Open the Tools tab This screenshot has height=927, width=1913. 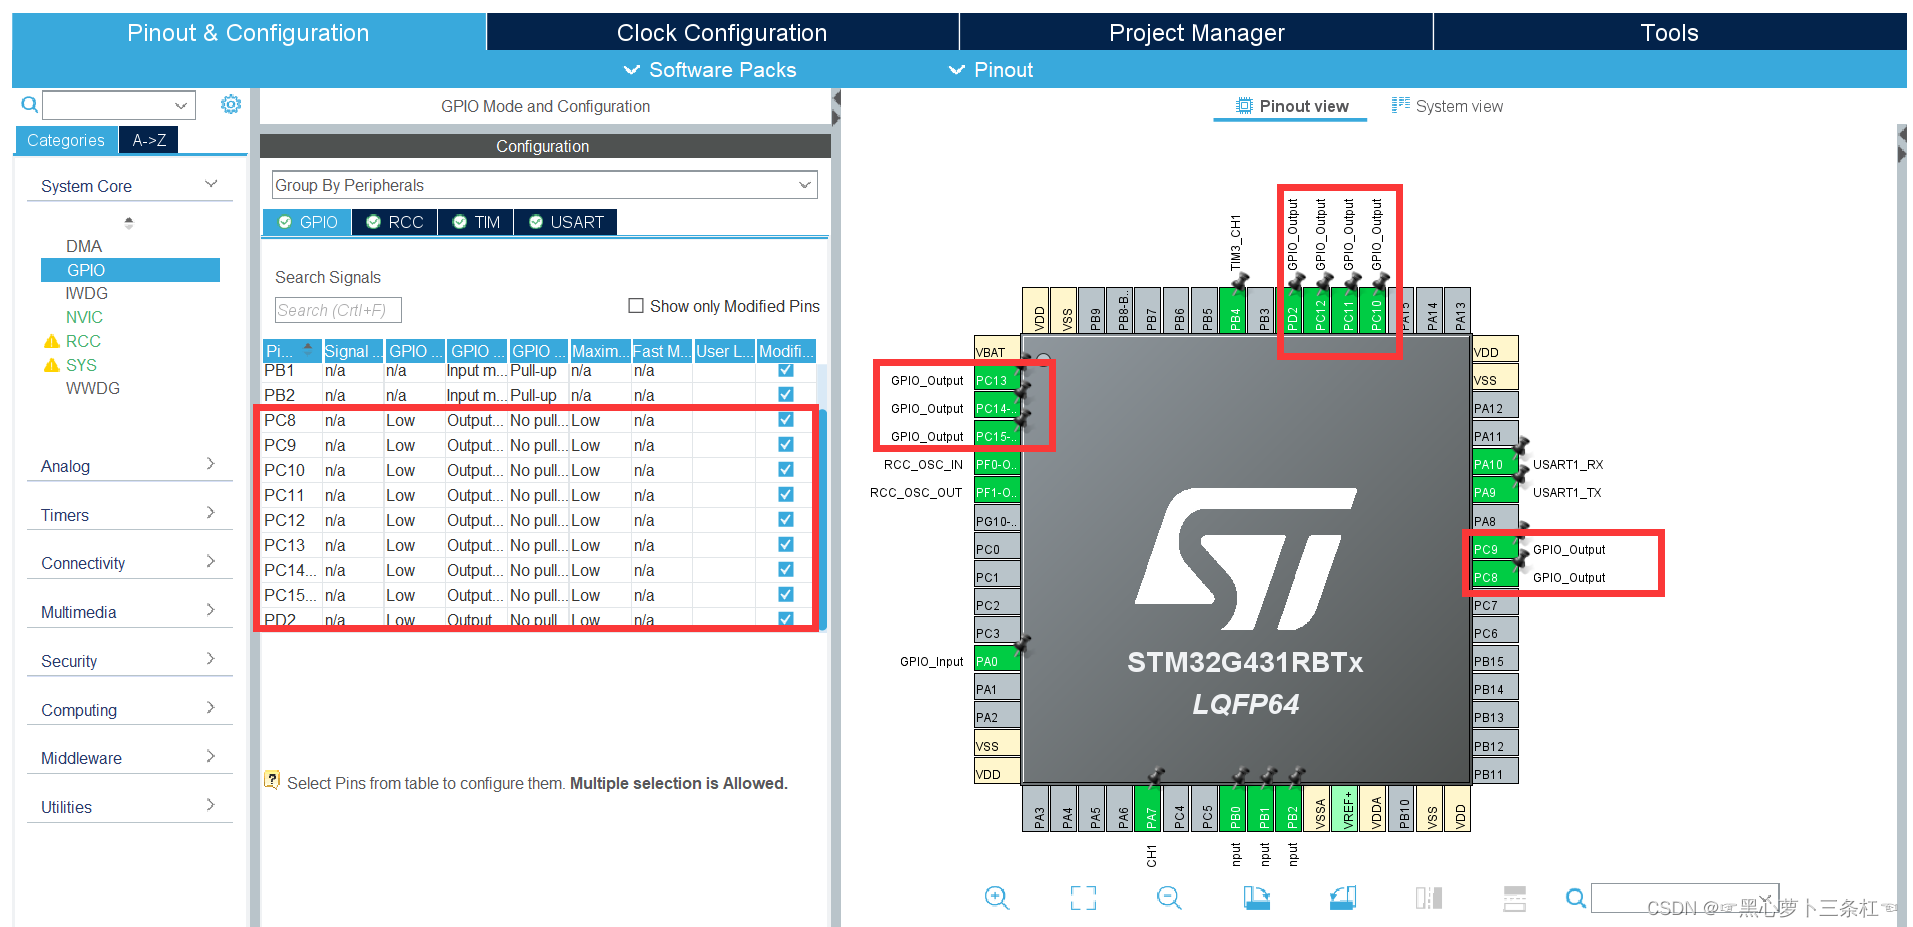(1669, 32)
